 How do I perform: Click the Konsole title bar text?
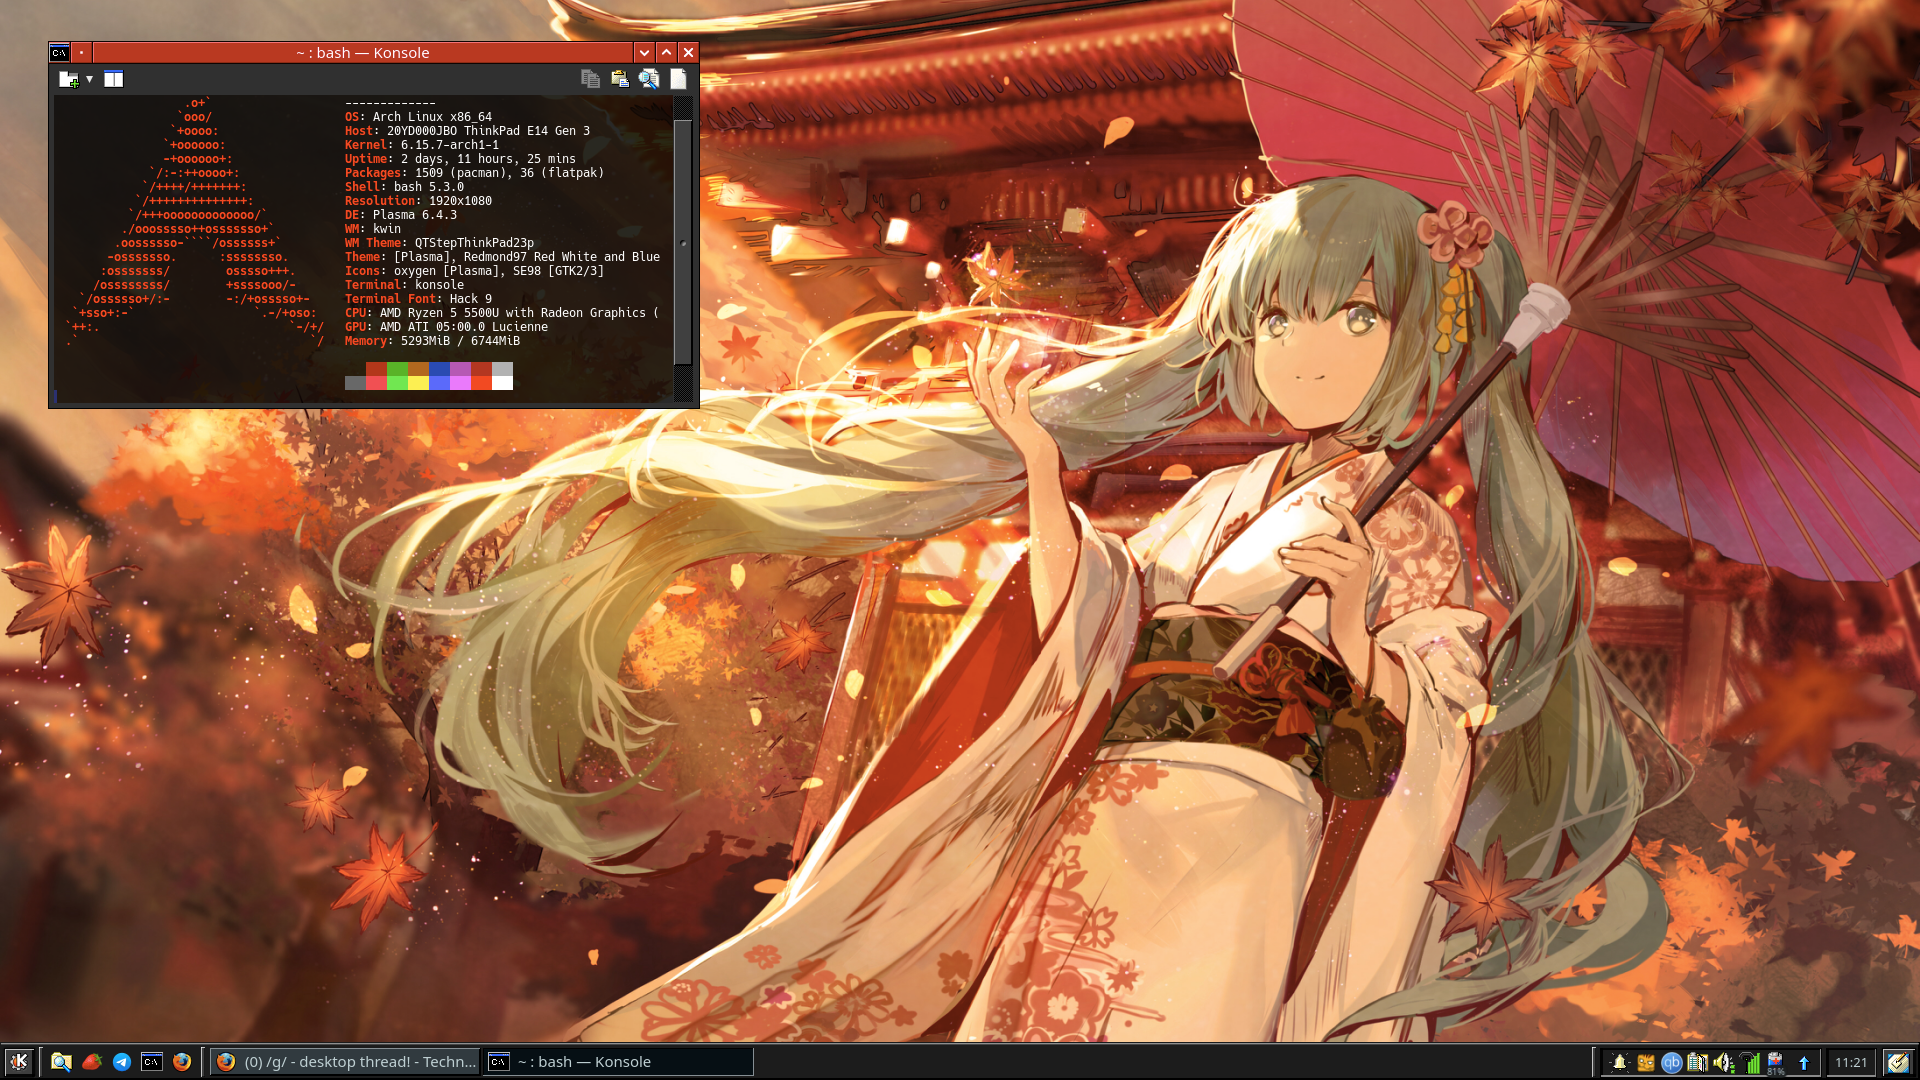click(363, 53)
